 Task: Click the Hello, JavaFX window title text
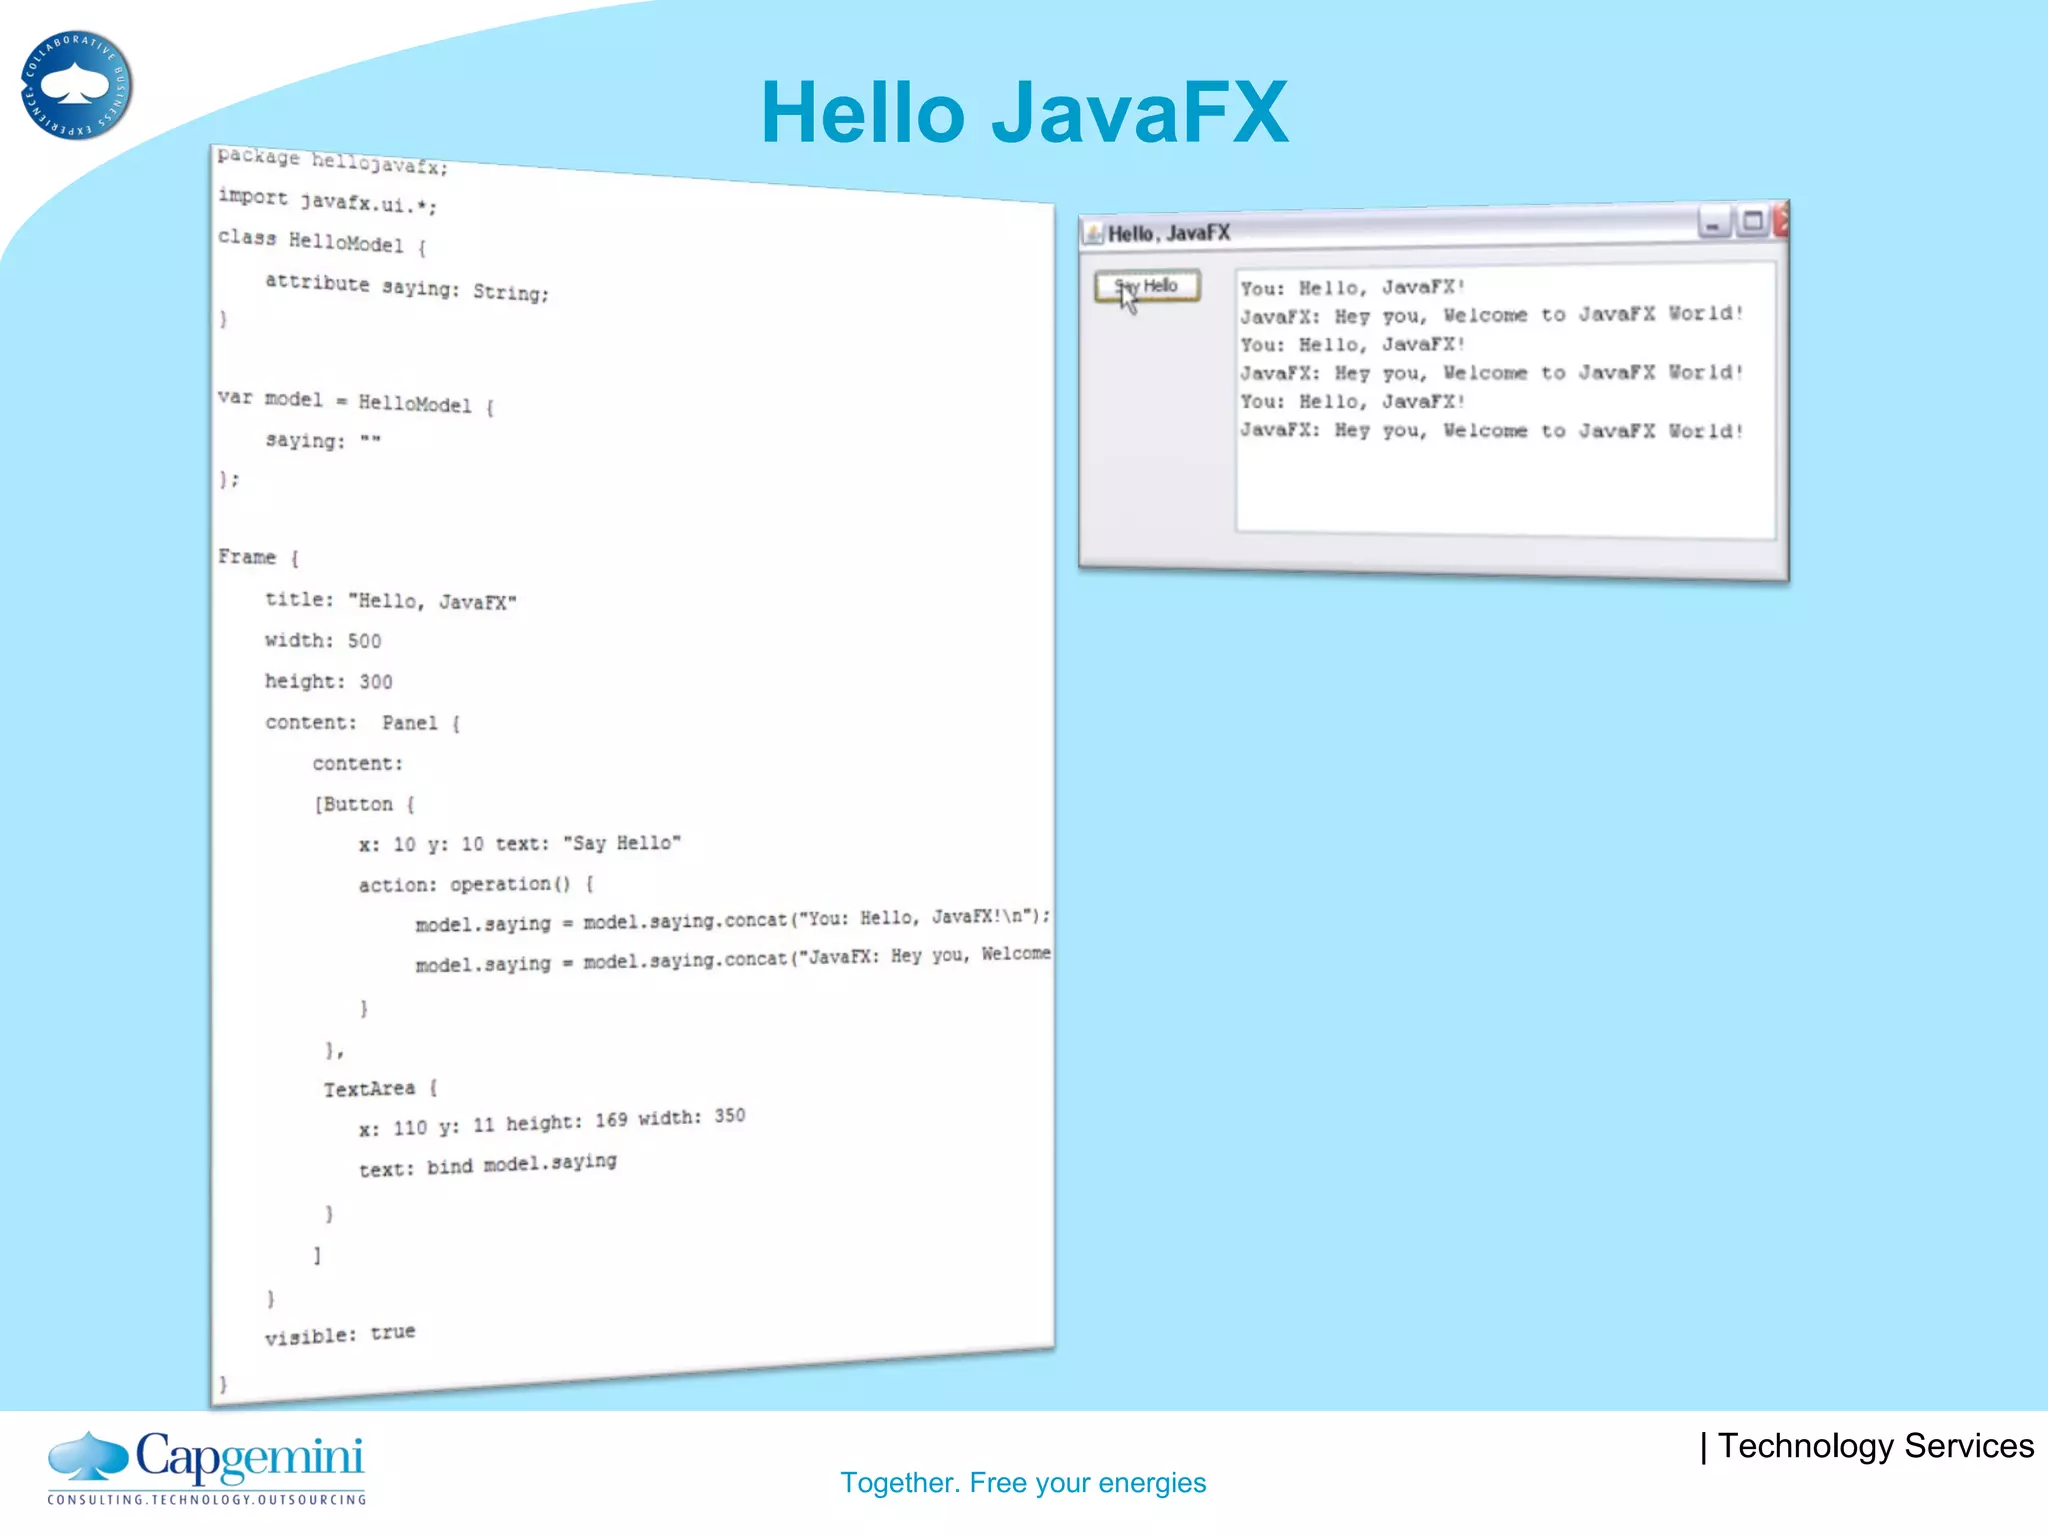tap(1169, 233)
